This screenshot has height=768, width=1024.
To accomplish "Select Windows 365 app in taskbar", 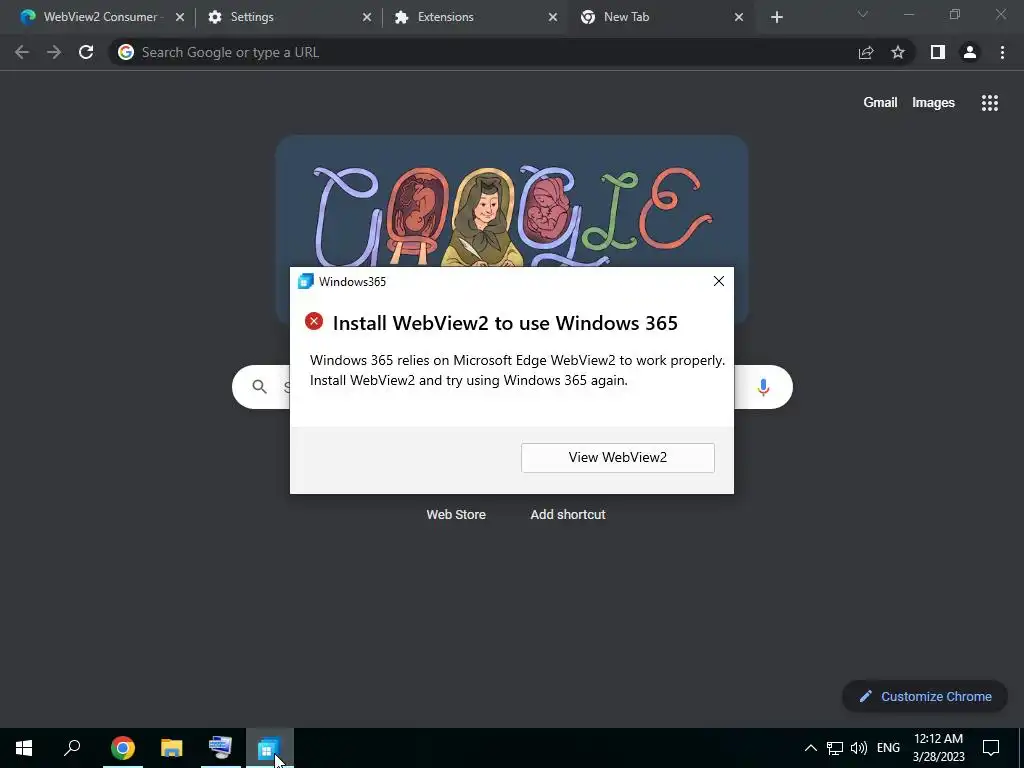I will click(269, 748).
